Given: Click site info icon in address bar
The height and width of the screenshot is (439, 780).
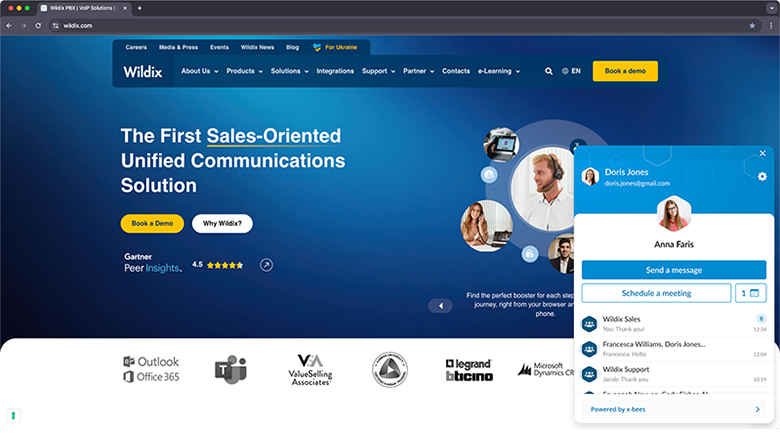Looking at the screenshot, I should coord(56,25).
